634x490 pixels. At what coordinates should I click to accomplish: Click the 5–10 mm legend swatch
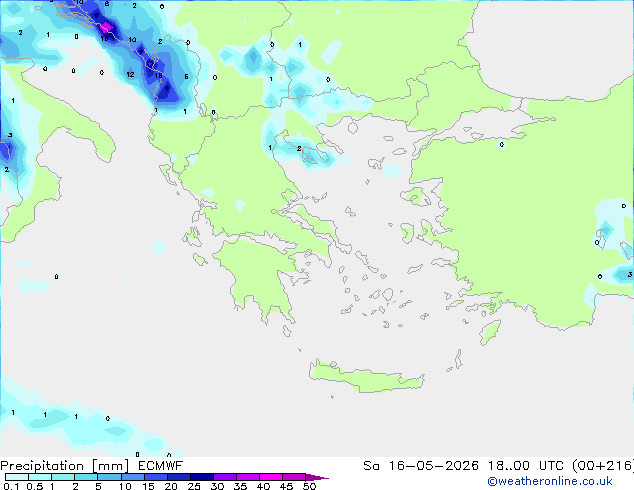[109, 477]
